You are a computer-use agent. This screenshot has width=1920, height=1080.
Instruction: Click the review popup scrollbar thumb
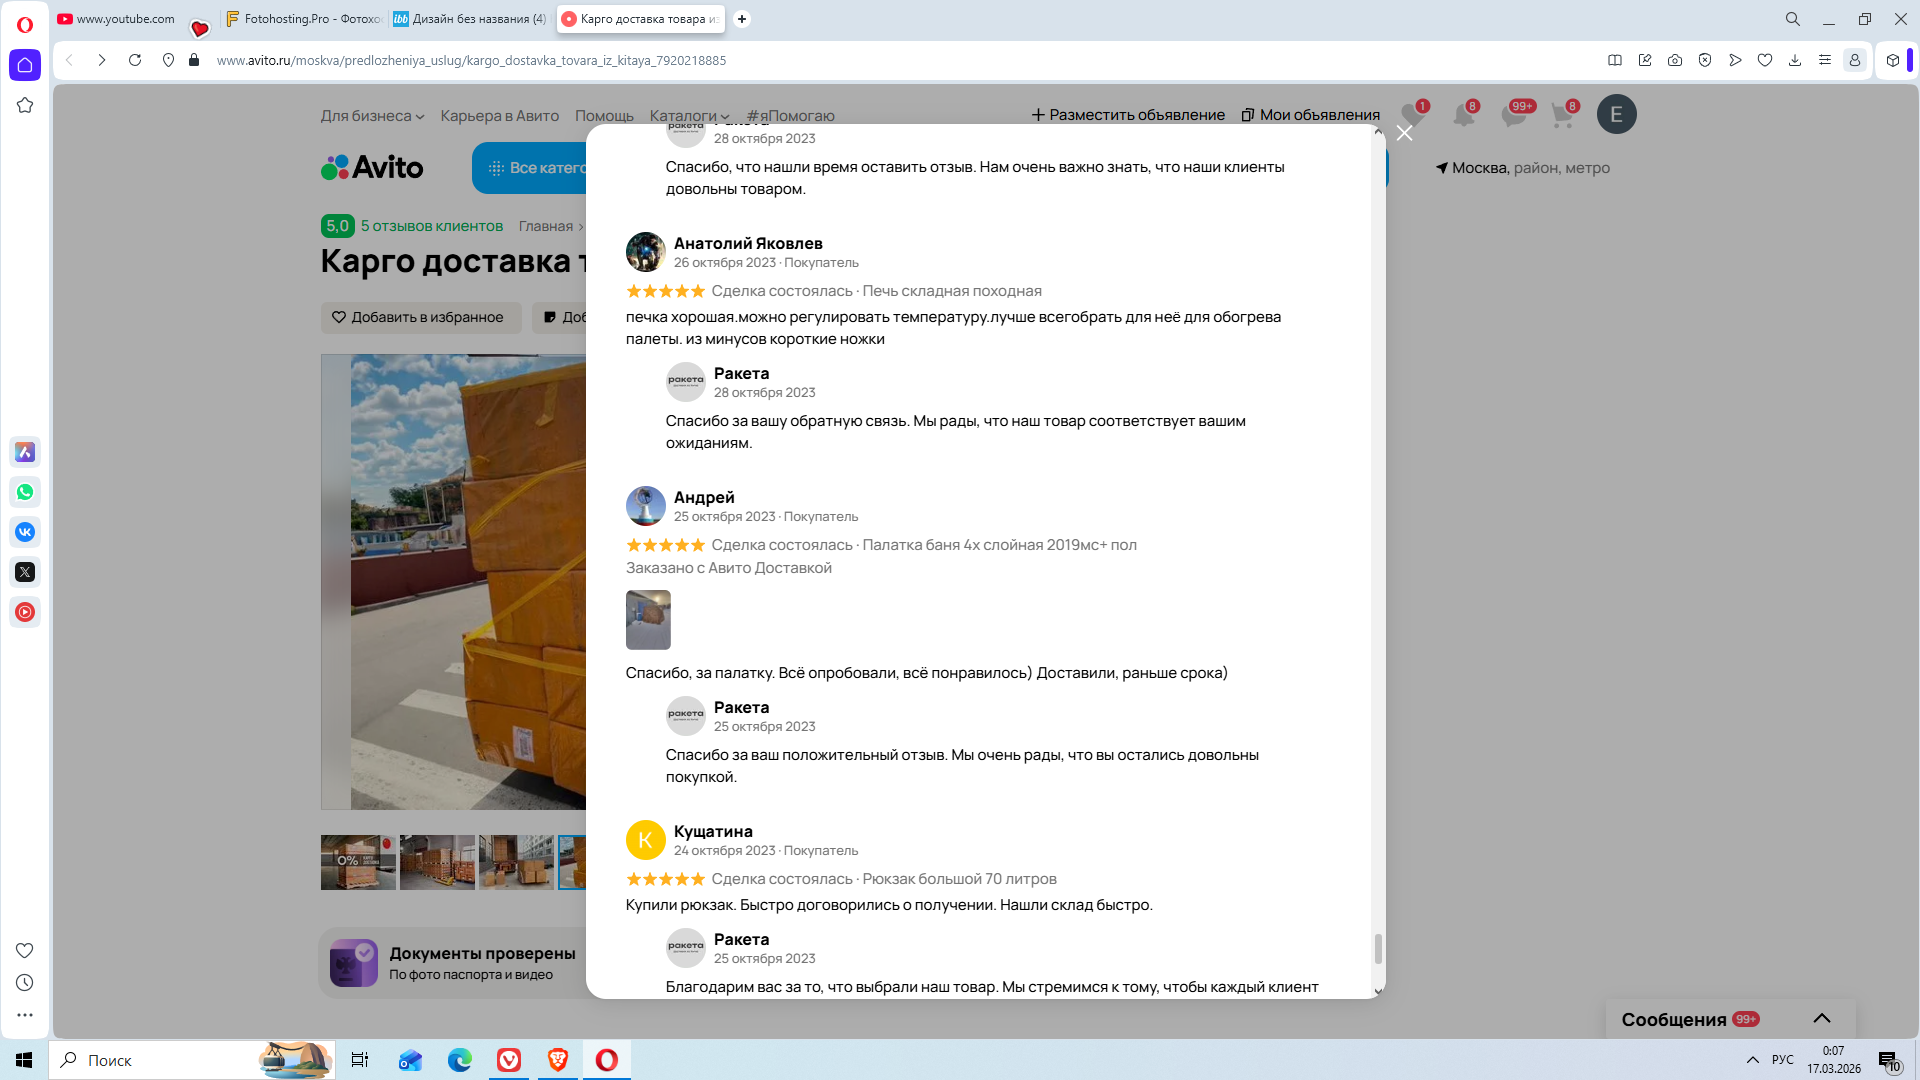click(1378, 948)
